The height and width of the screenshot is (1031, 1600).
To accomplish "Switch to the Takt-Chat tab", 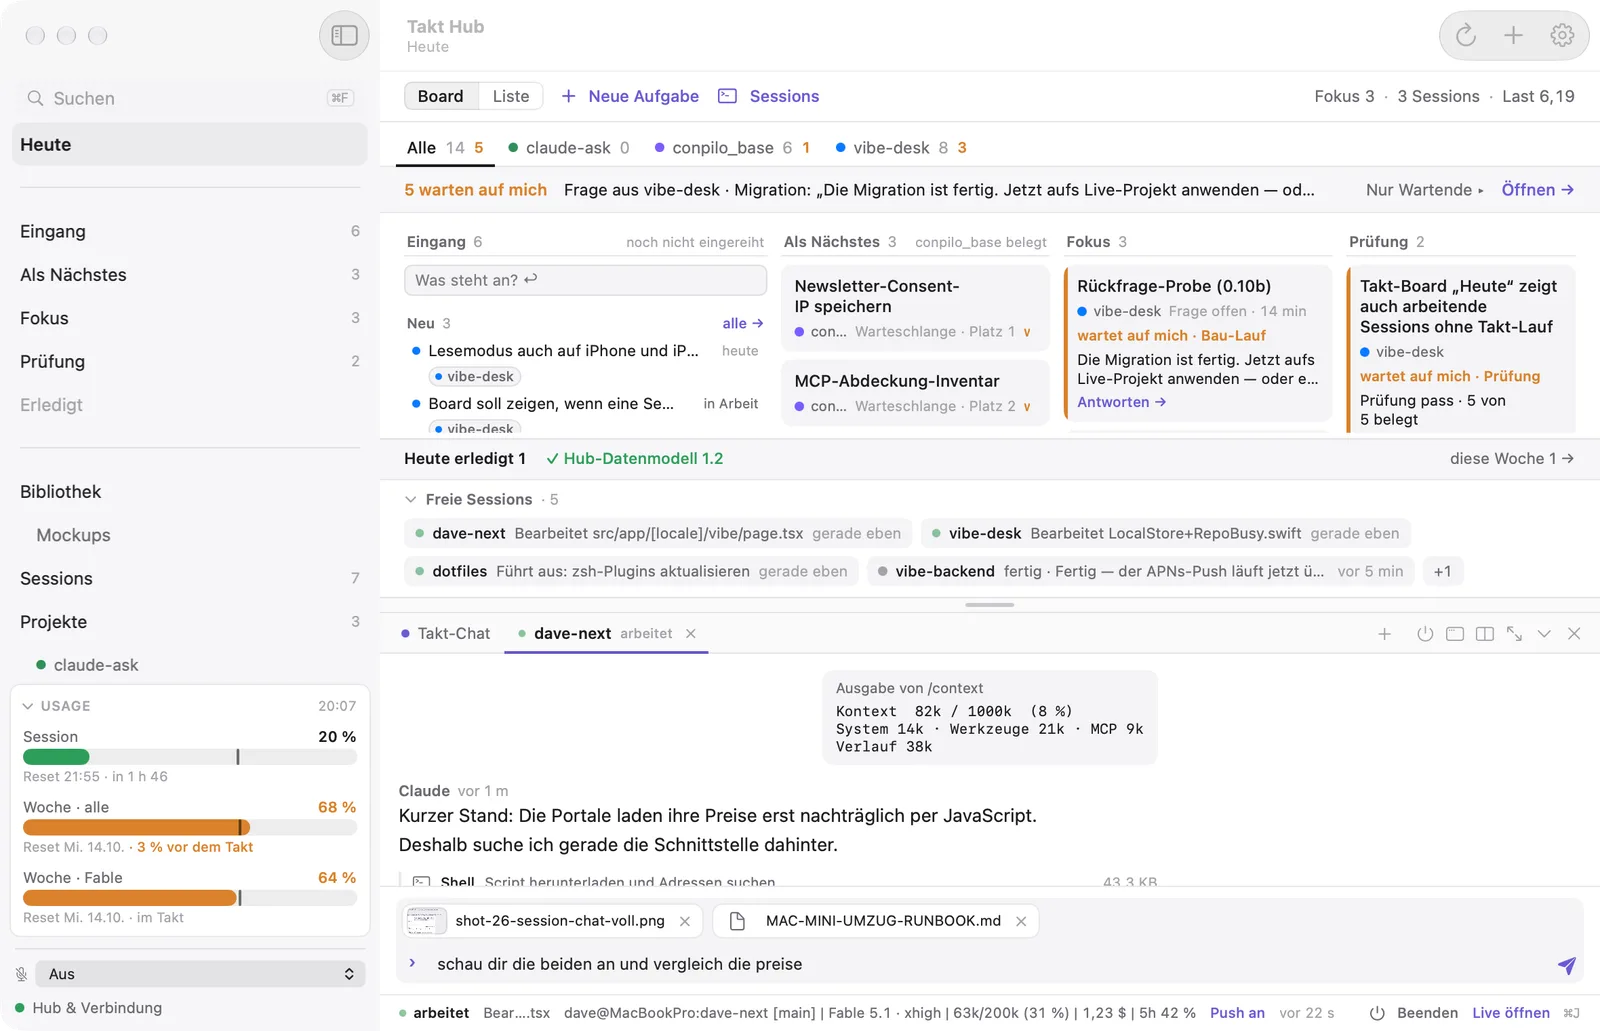I will pyautogui.click(x=446, y=634).
